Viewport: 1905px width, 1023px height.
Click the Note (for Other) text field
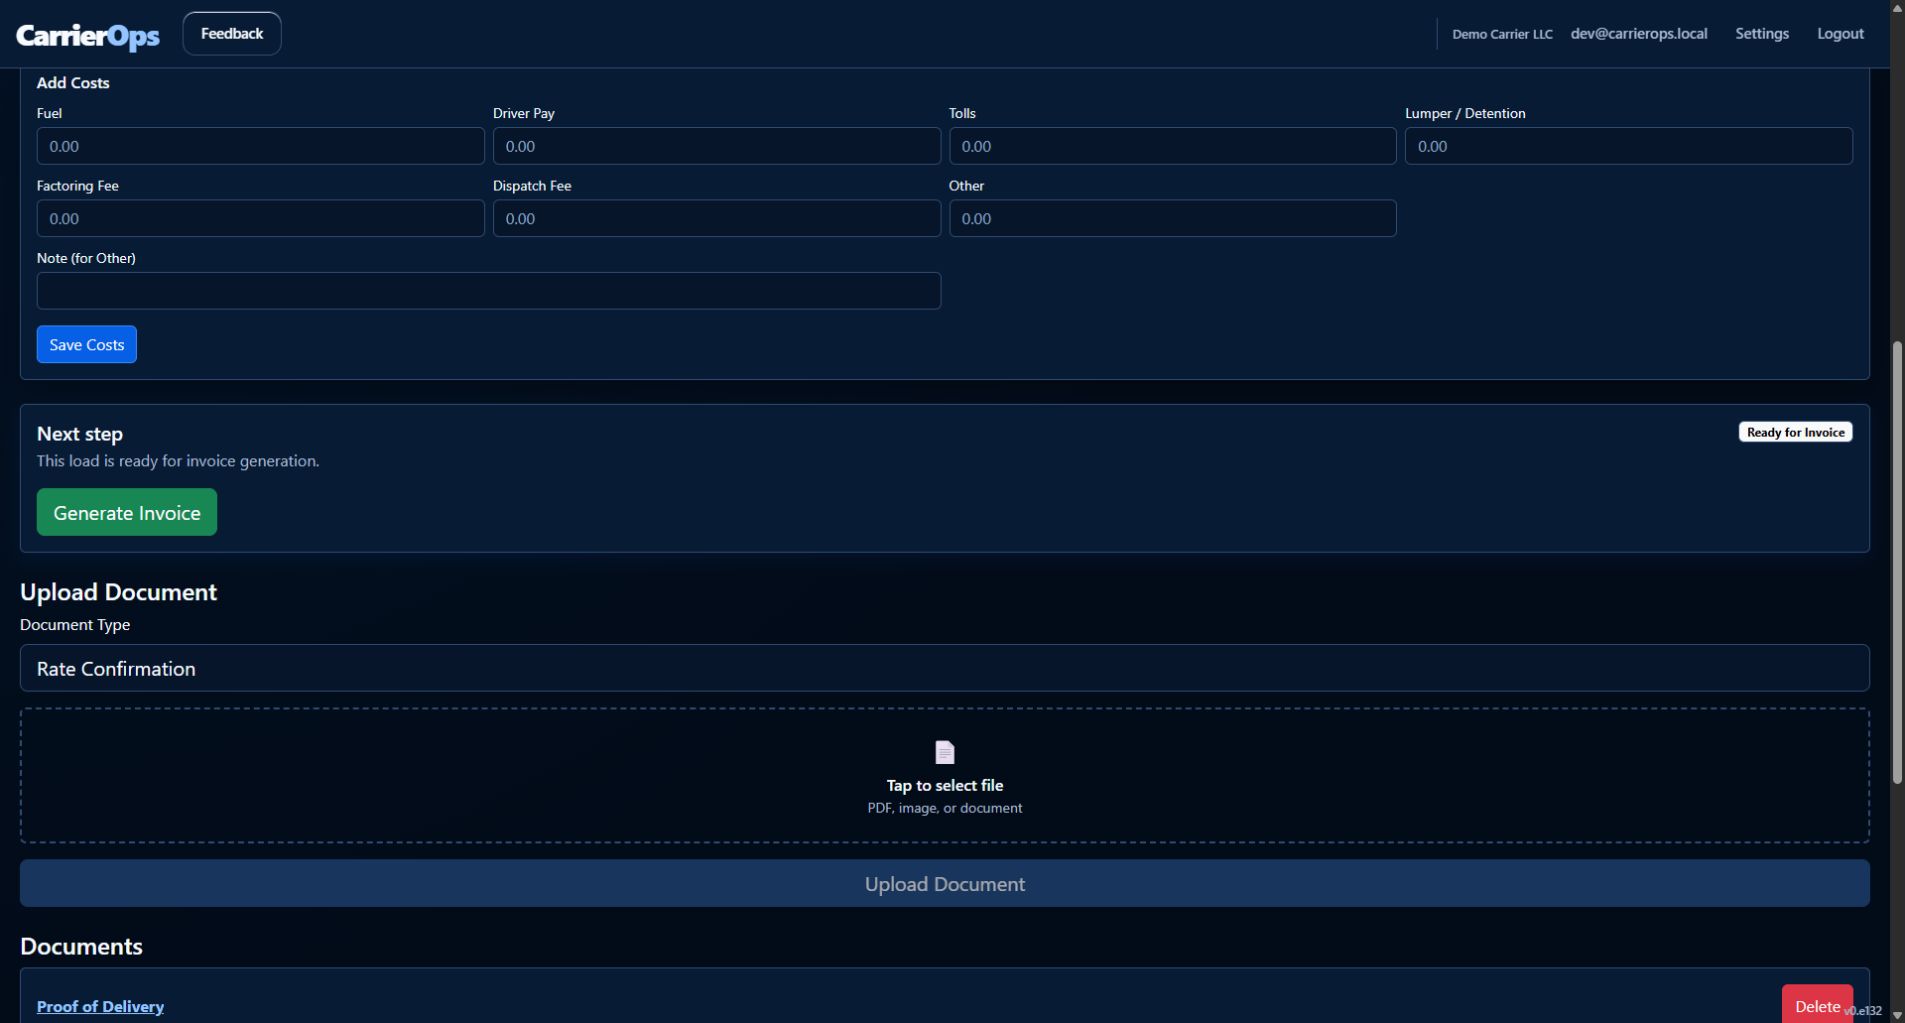488,291
